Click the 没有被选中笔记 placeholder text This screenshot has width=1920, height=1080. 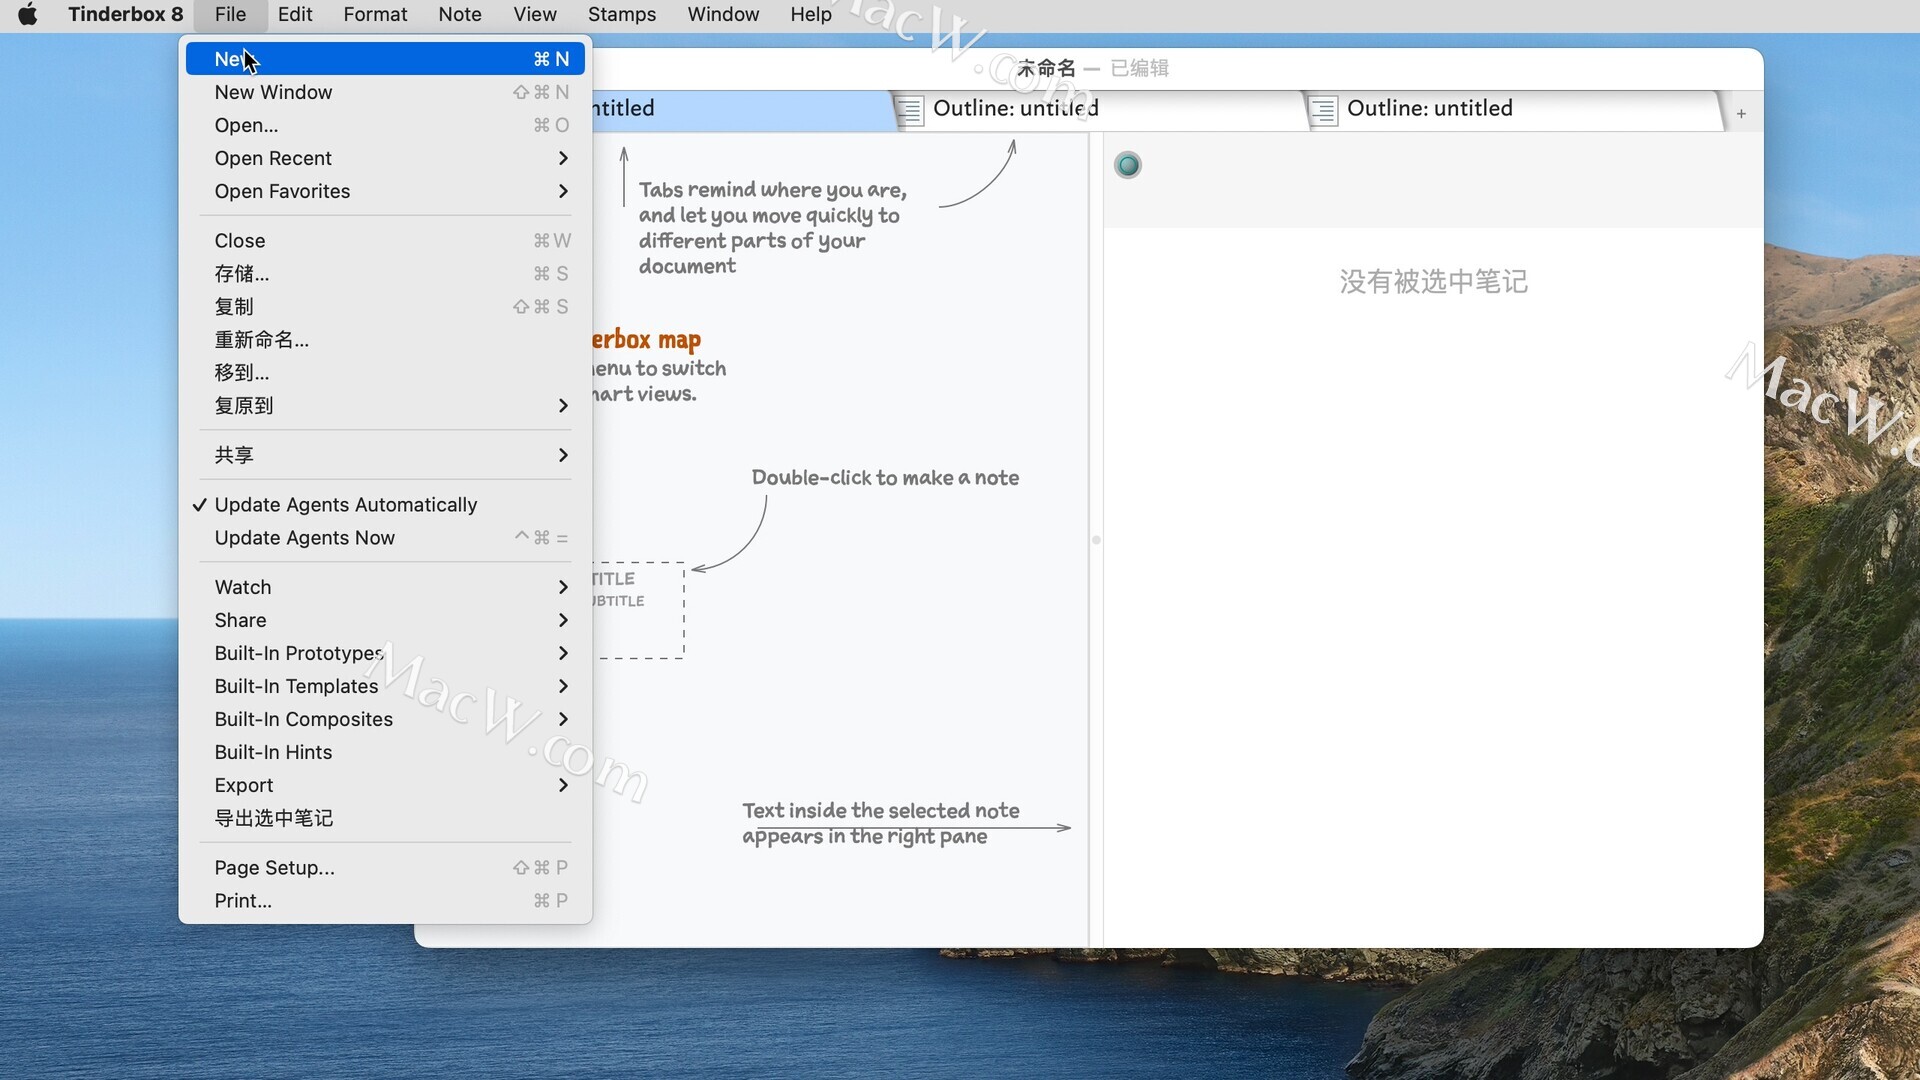click(1433, 282)
